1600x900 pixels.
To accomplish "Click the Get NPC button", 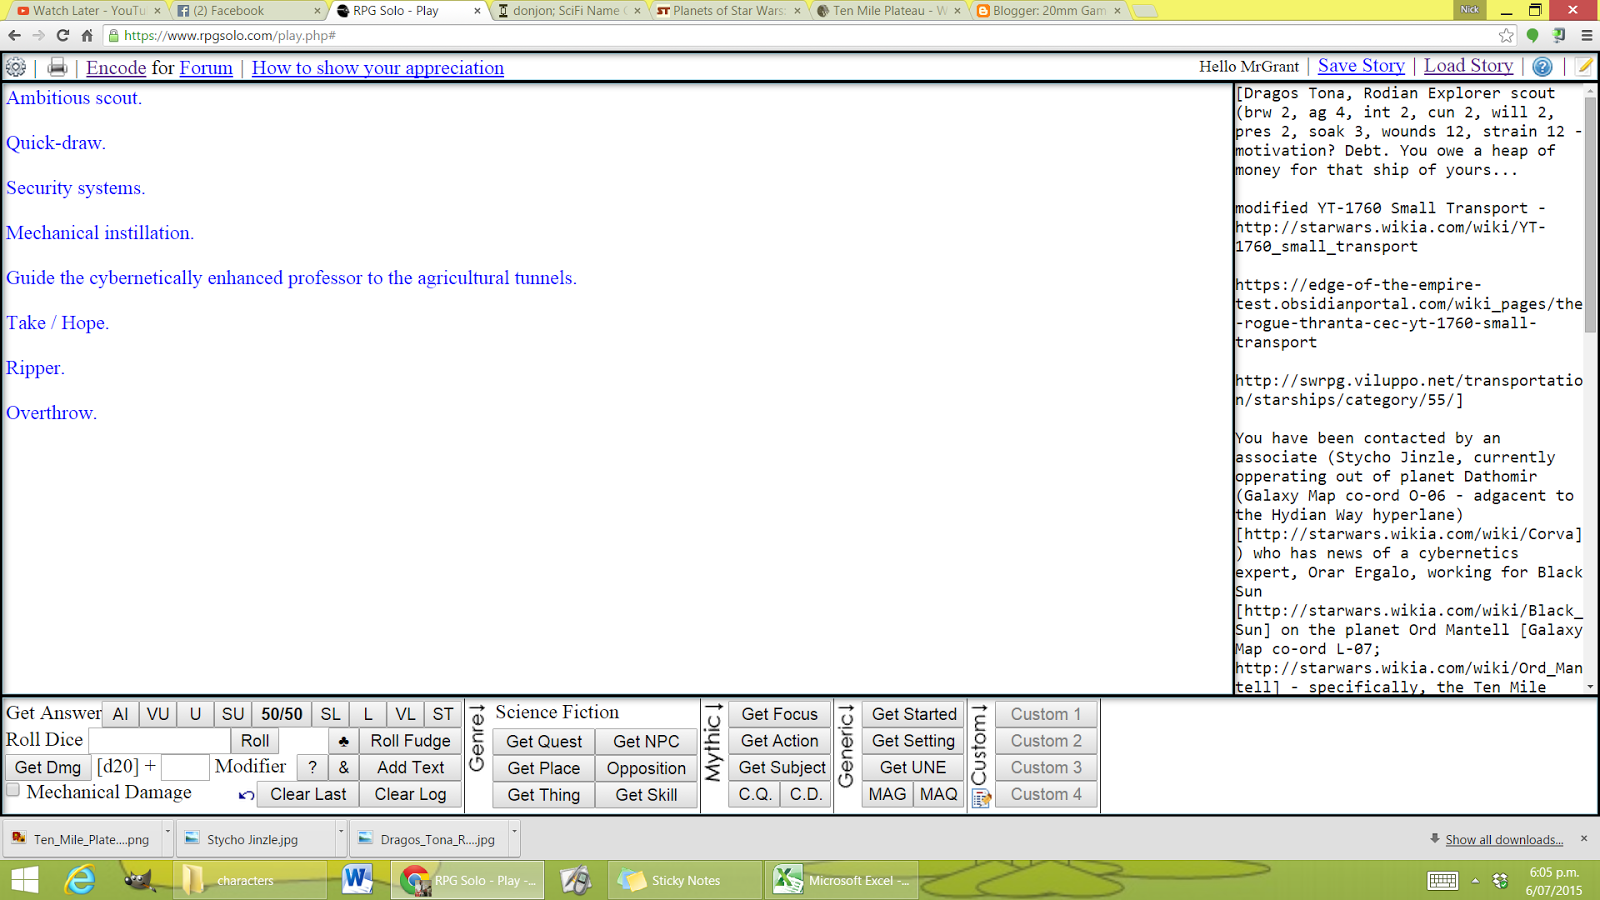I will pos(646,741).
